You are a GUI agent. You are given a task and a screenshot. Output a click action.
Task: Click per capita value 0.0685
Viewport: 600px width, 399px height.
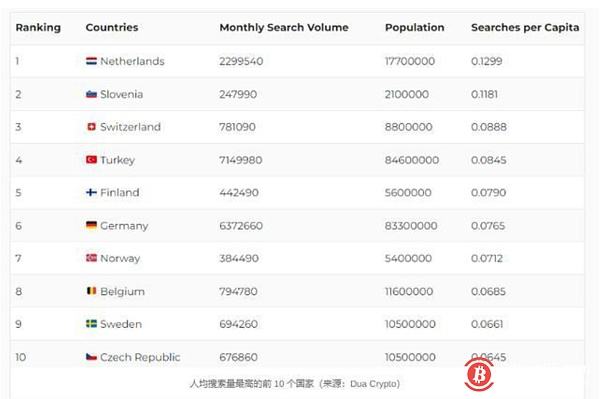[488, 292]
